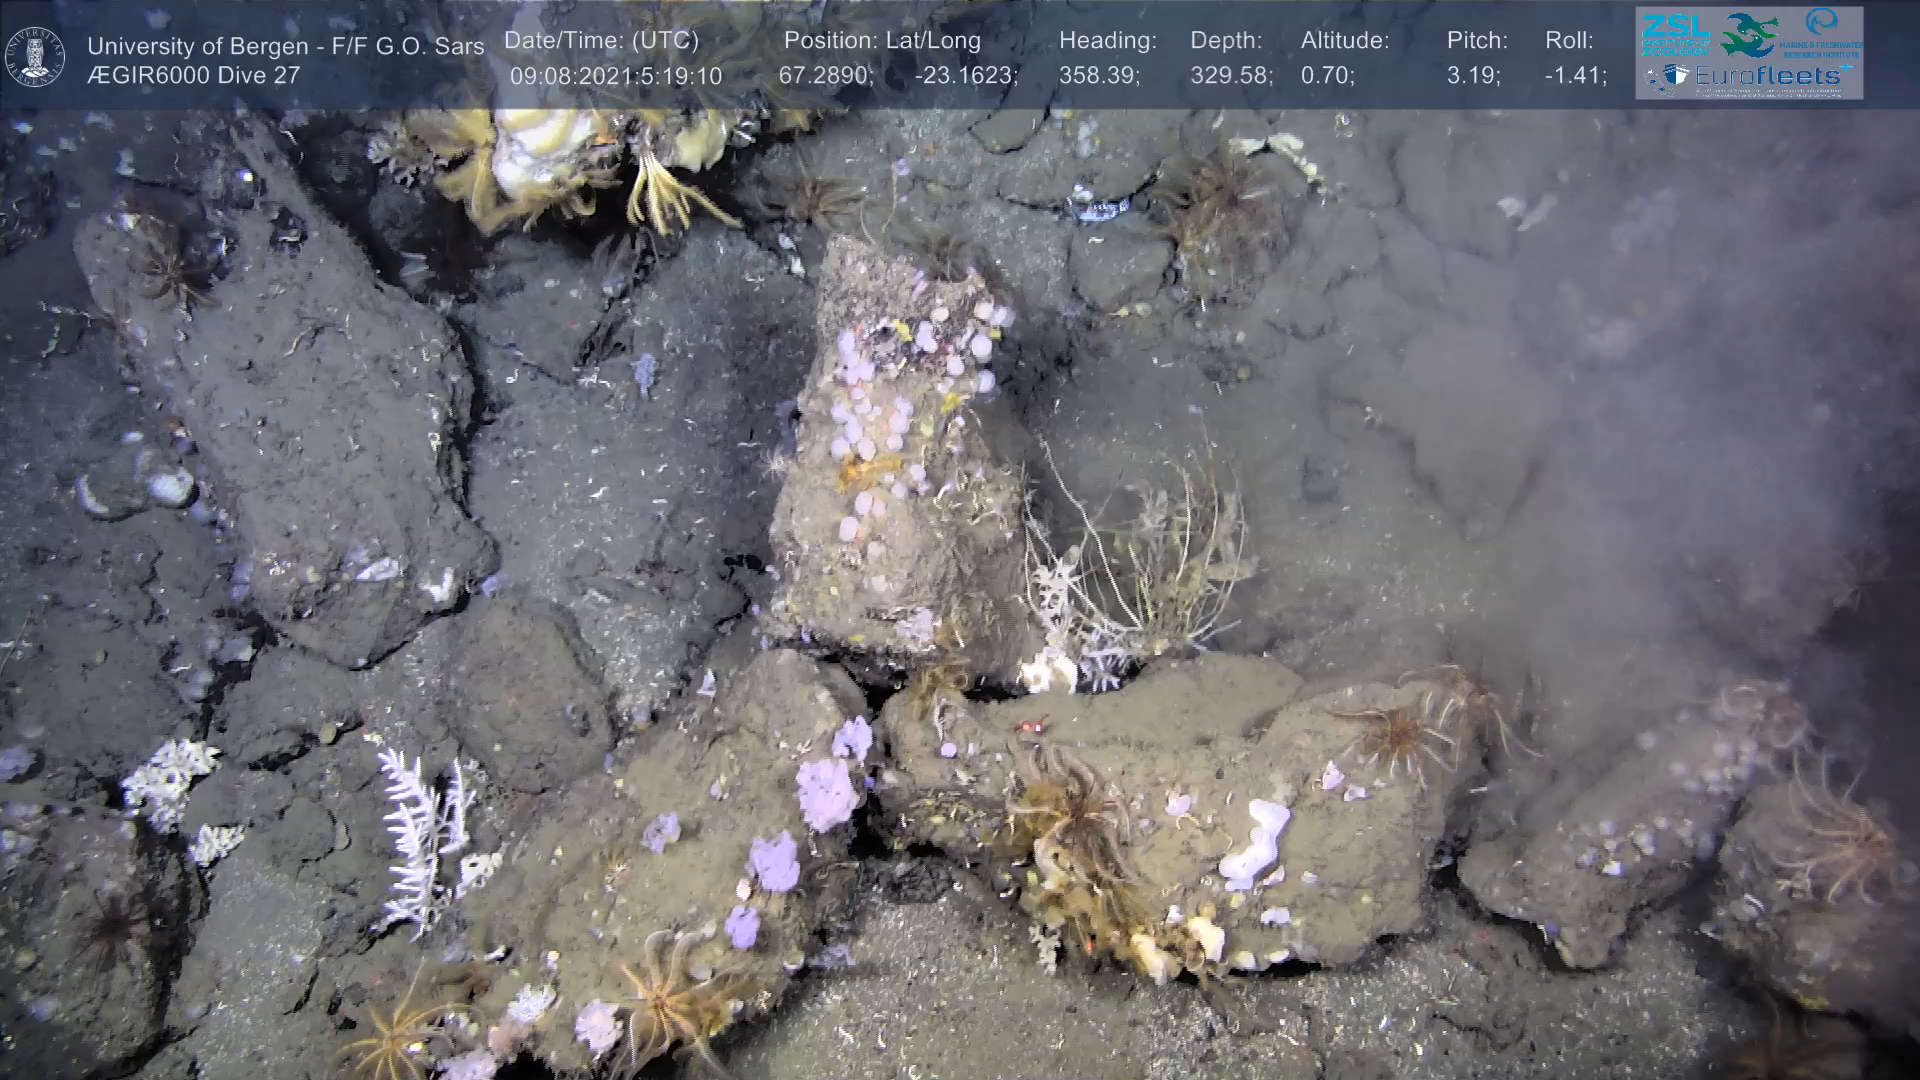
Task: Click the Eurofleets+ logo text
Action: [1767, 76]
